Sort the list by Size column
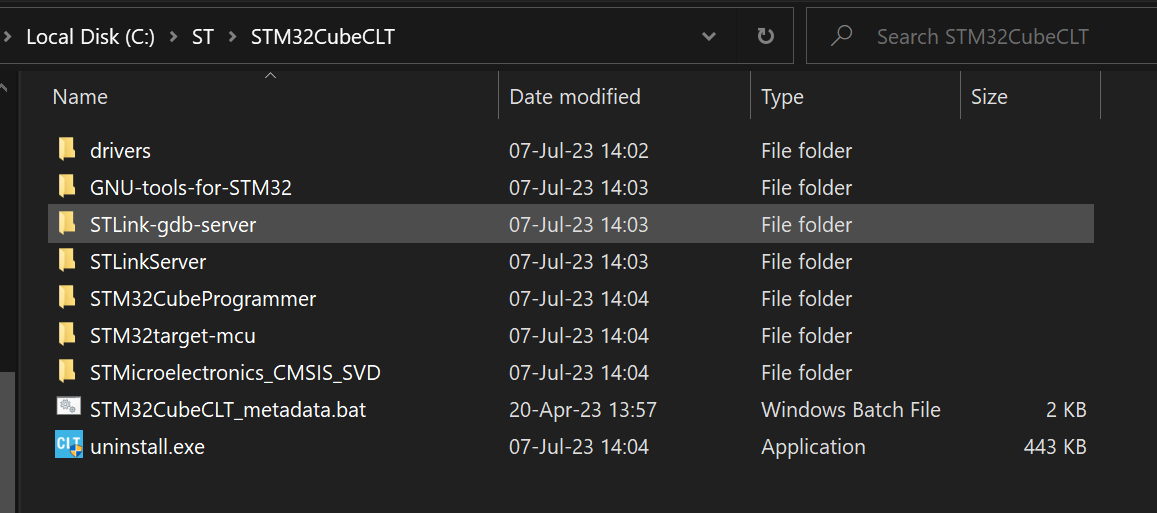 (988, 97)
